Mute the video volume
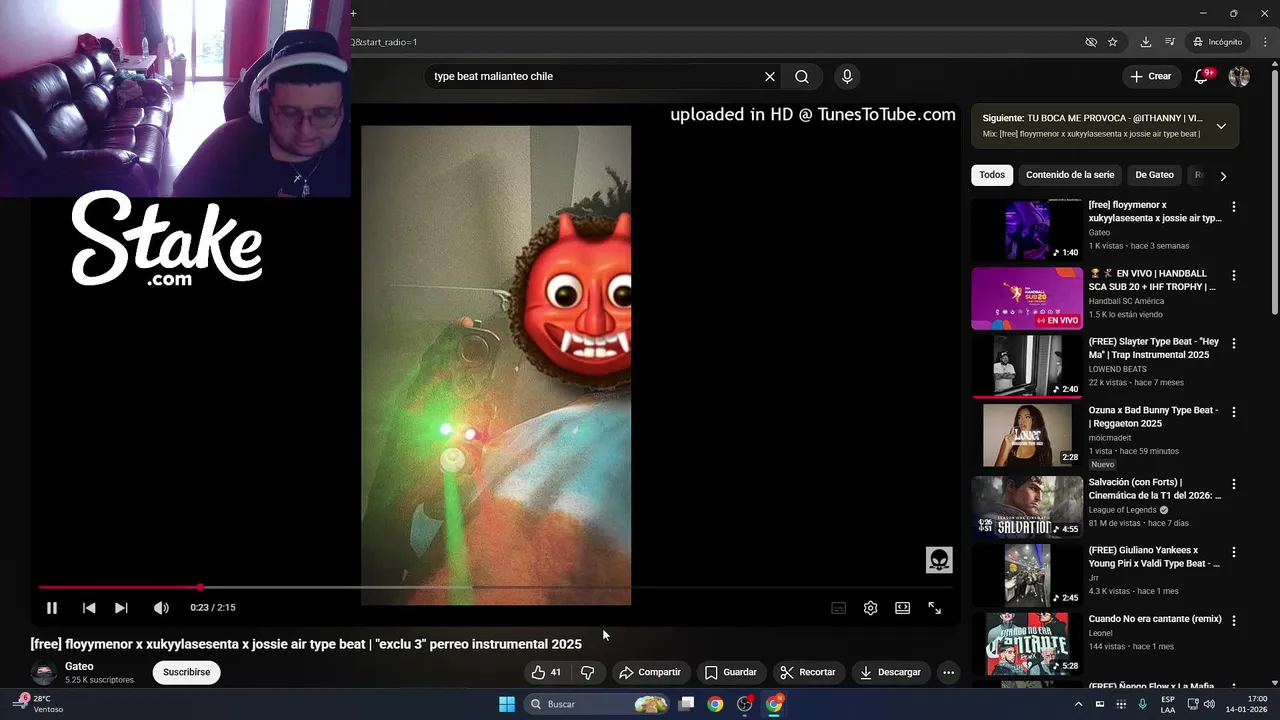The image size is (1280, 720). [161, 608]
